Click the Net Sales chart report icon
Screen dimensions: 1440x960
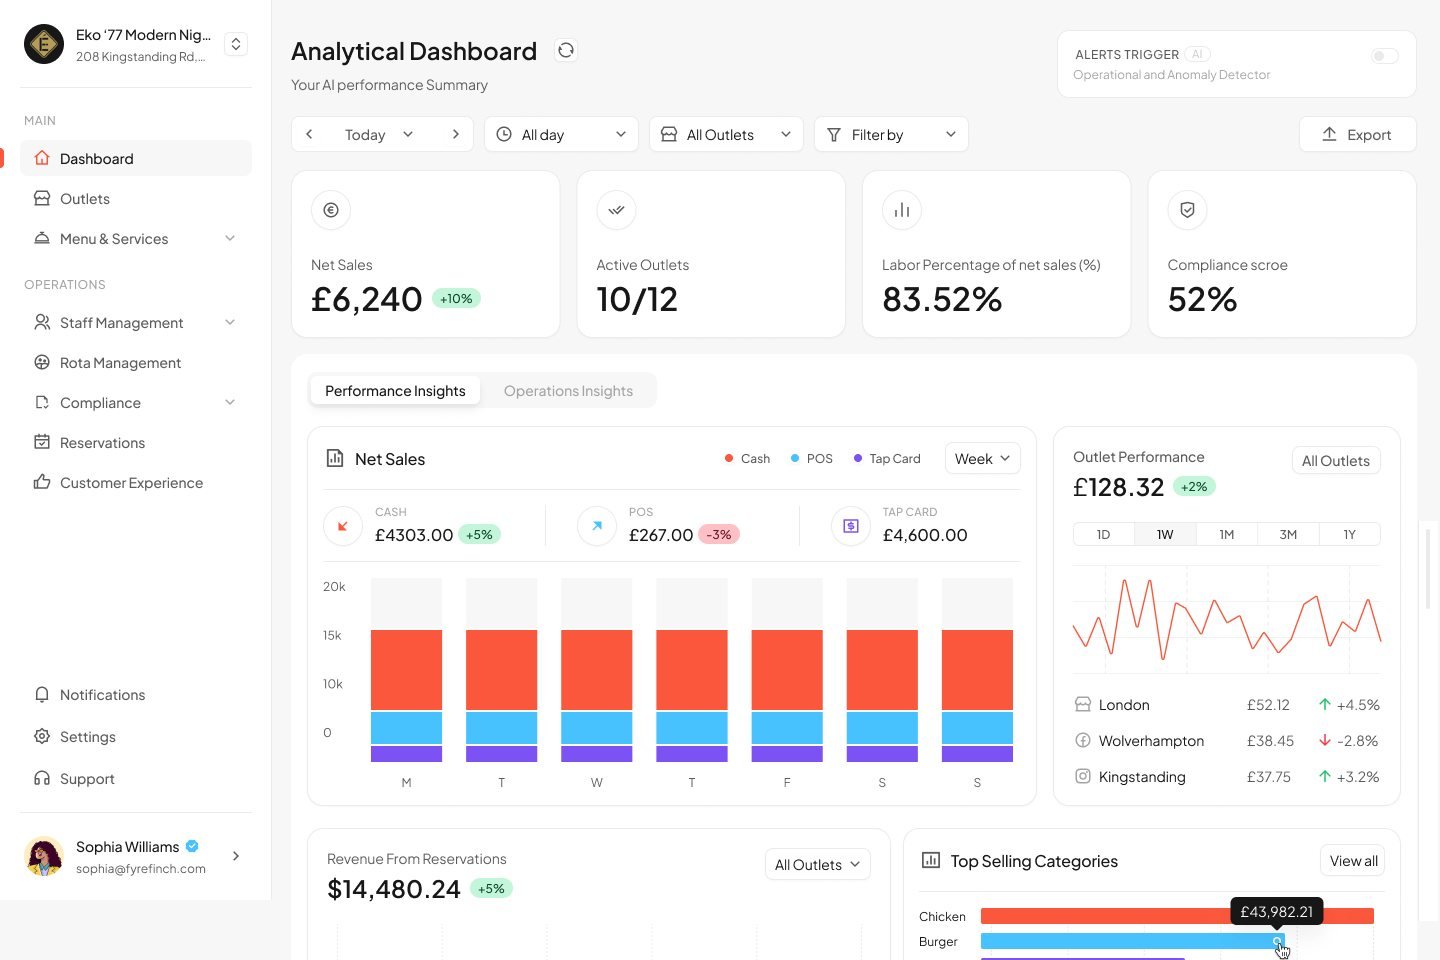335,458
